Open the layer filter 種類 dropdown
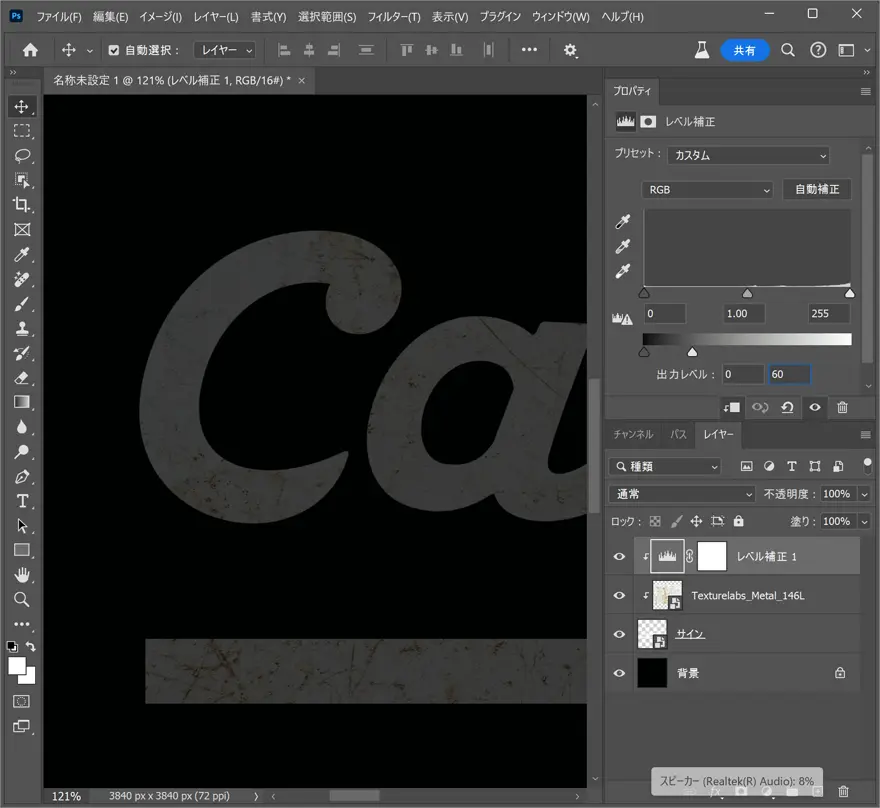This screenshot has height=808, width=880. click(x=664, y=466)
